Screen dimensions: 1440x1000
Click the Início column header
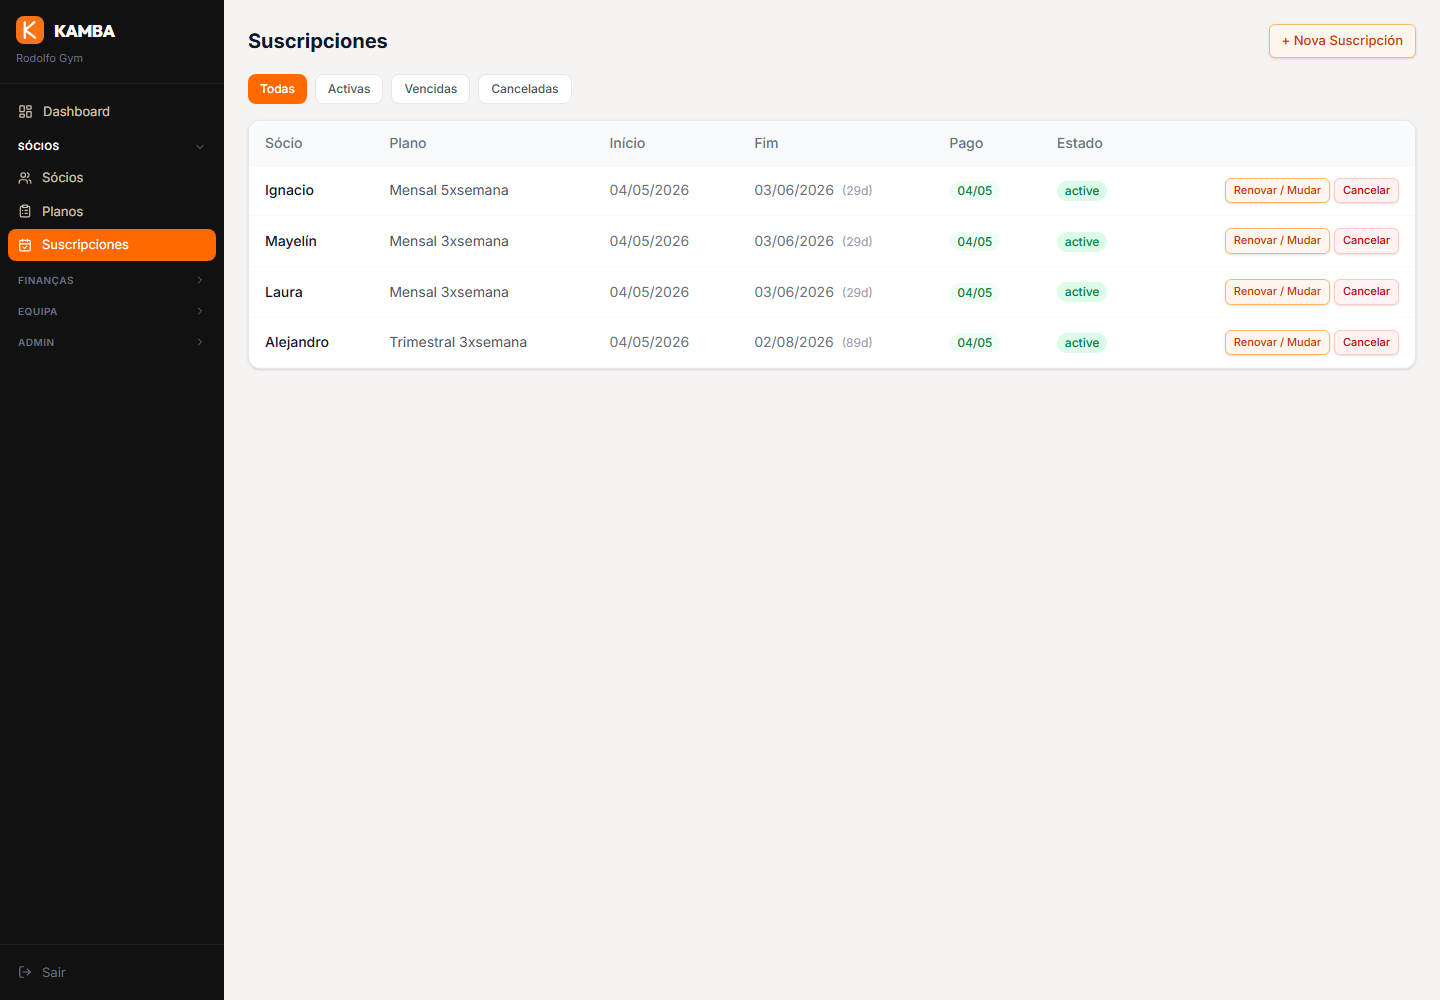(x=627, y=144)
